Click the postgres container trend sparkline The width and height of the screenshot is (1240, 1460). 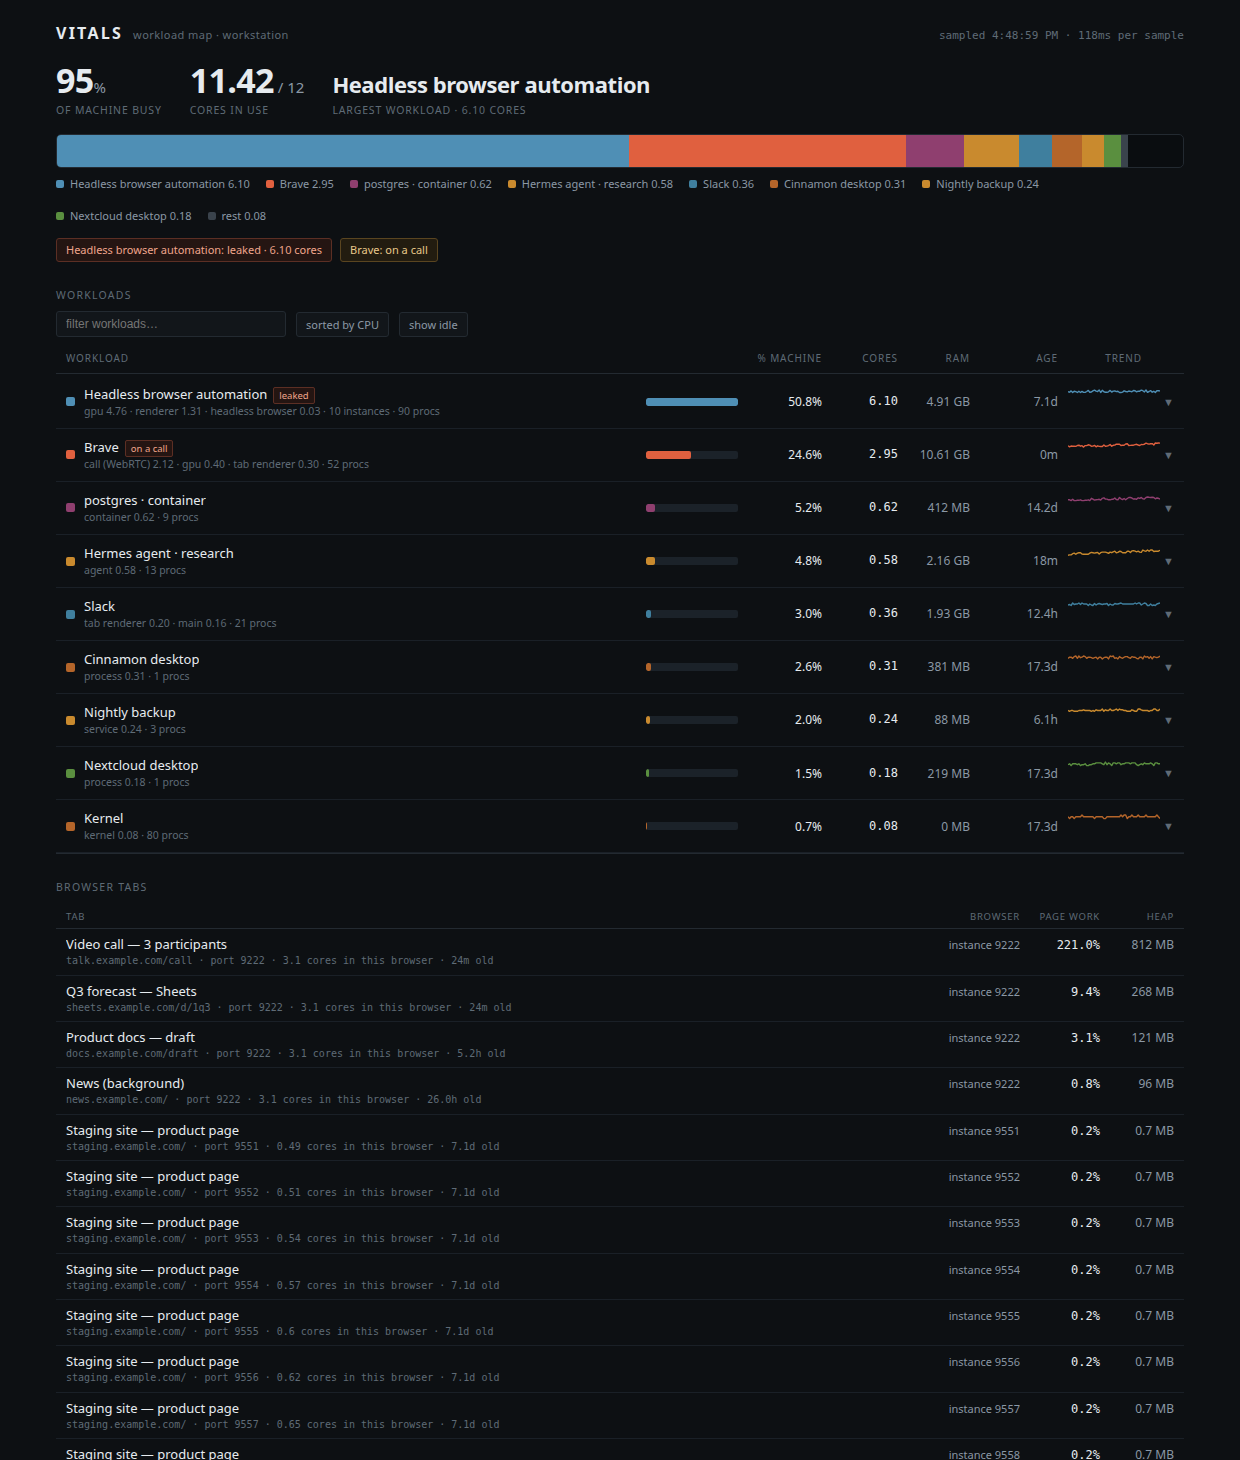[x=1114, y=498]
